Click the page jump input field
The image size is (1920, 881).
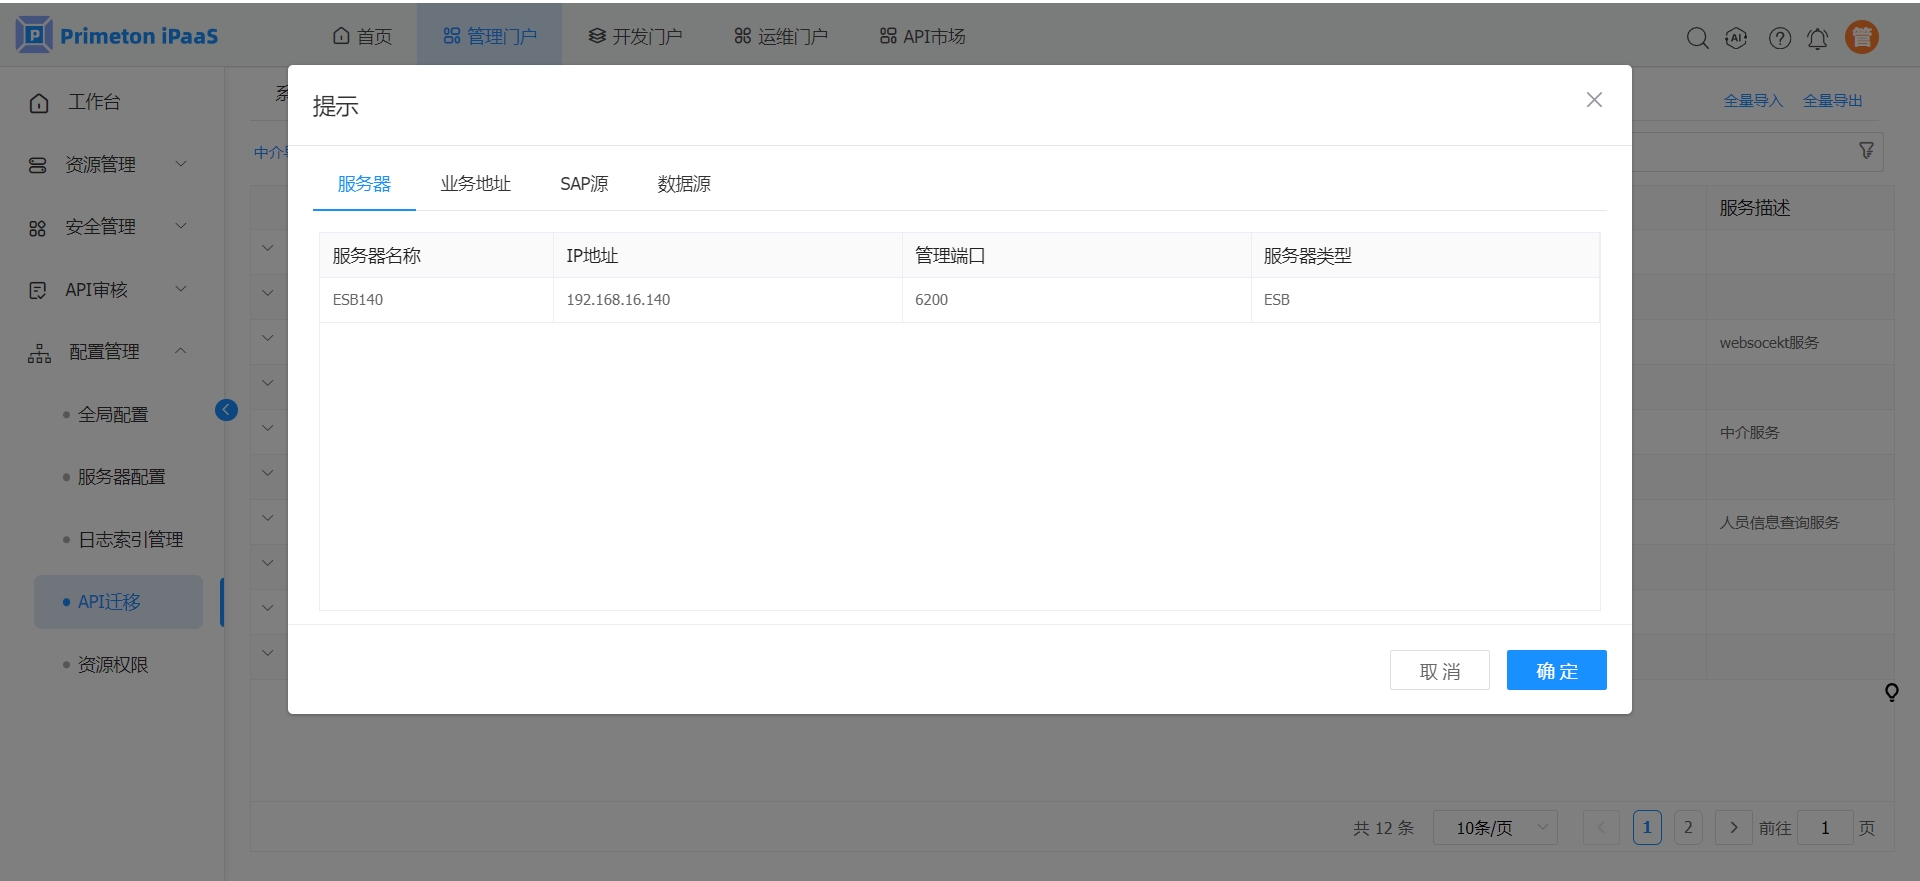1824,827
